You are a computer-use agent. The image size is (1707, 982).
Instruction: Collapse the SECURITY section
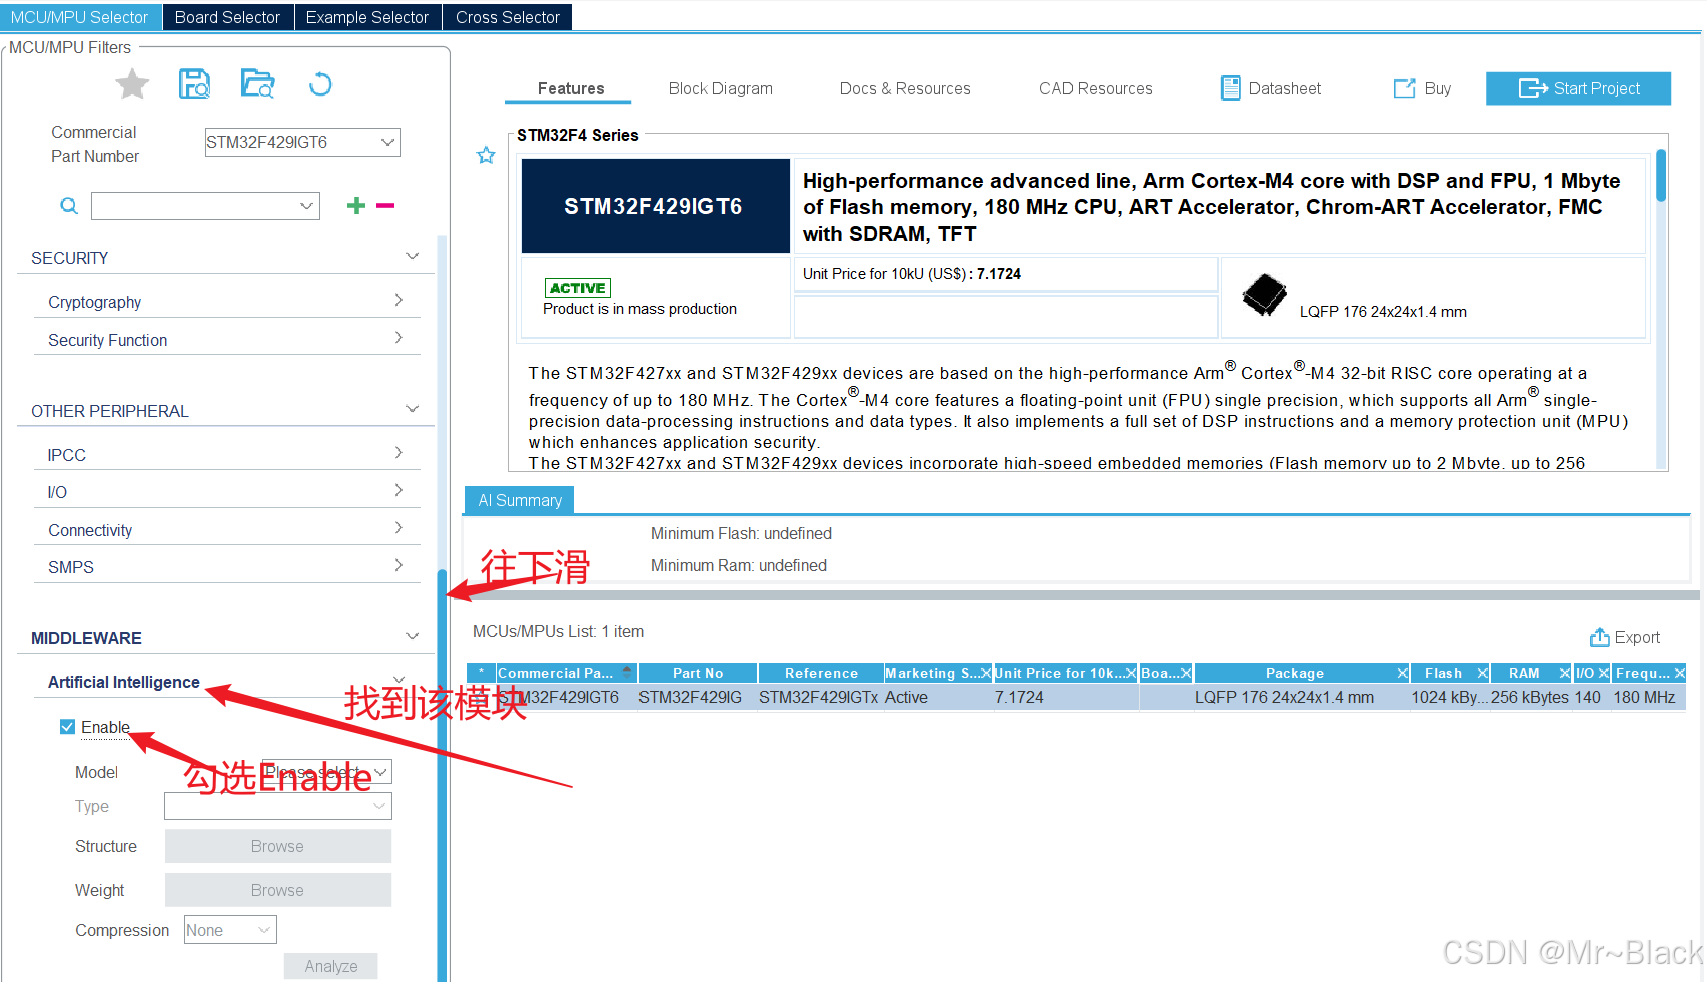[412, 256]
